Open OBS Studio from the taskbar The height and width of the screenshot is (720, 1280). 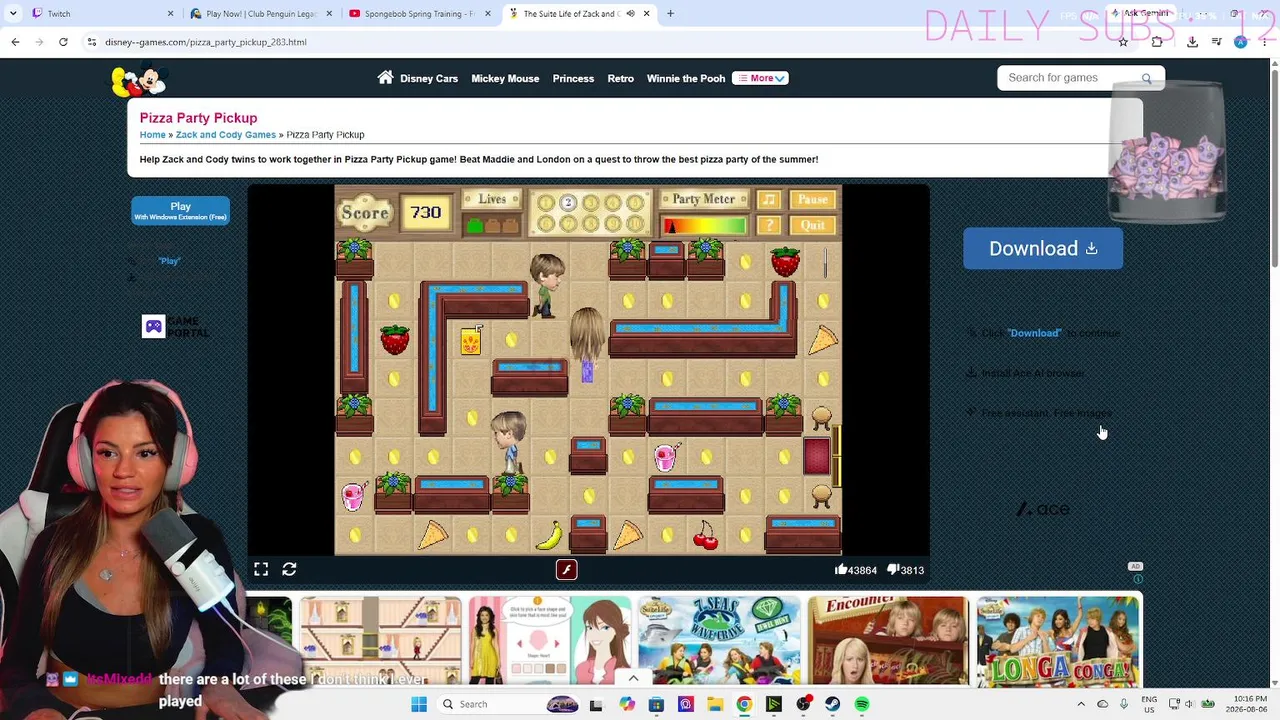click(x=803, y=704)
